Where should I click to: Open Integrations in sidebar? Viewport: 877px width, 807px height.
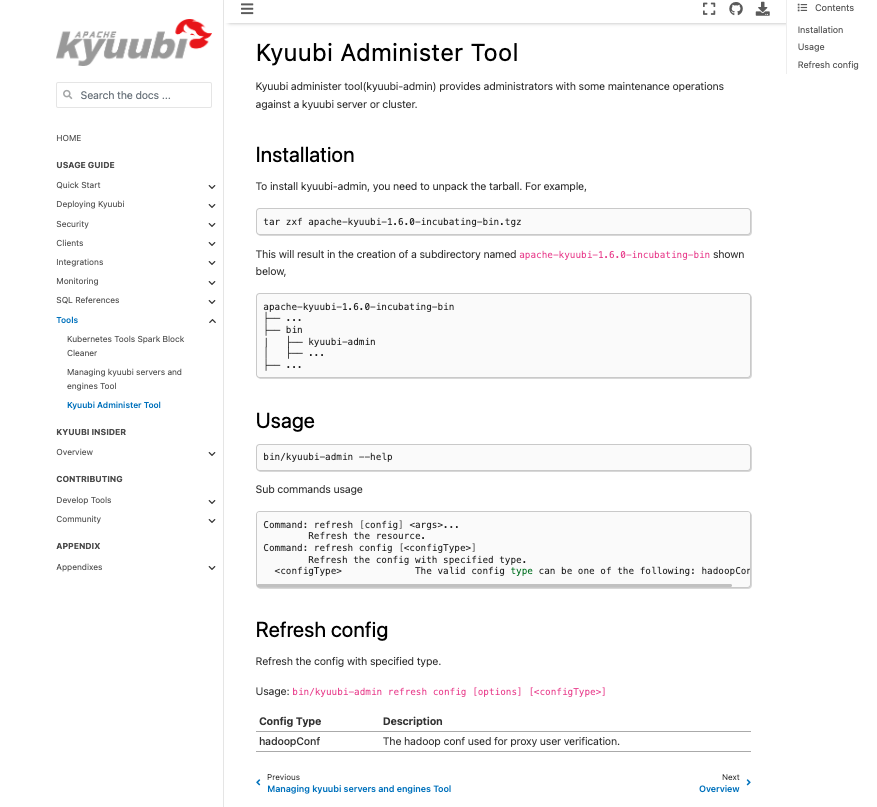(79, 262)
